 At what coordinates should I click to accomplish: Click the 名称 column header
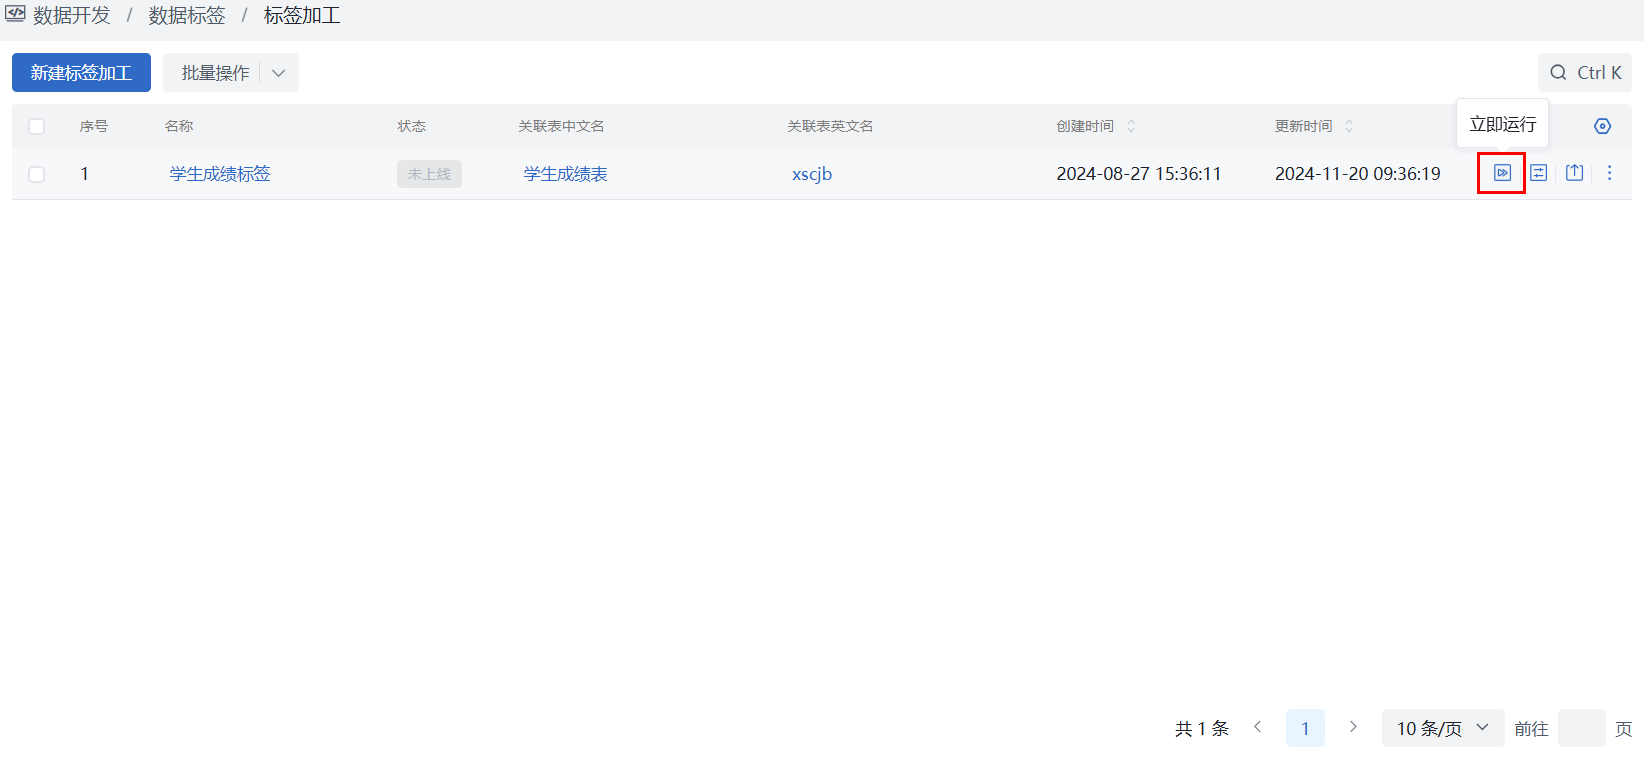click(x=179, y=126)
